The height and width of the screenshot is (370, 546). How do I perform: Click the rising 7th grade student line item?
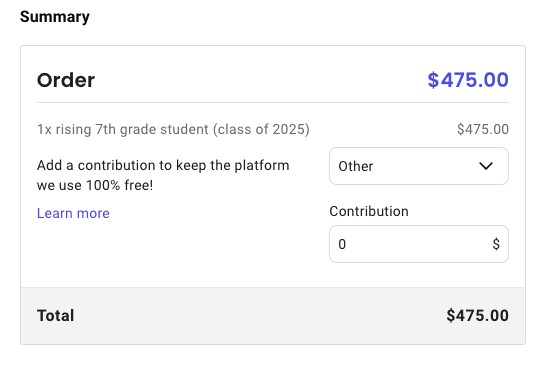tap(173, 129)
